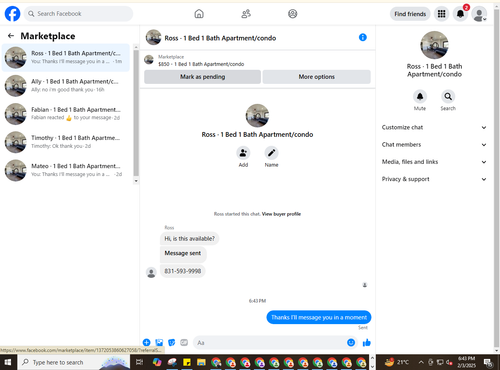
Task: Open Windows notification center icon
Action: point(489,362)
